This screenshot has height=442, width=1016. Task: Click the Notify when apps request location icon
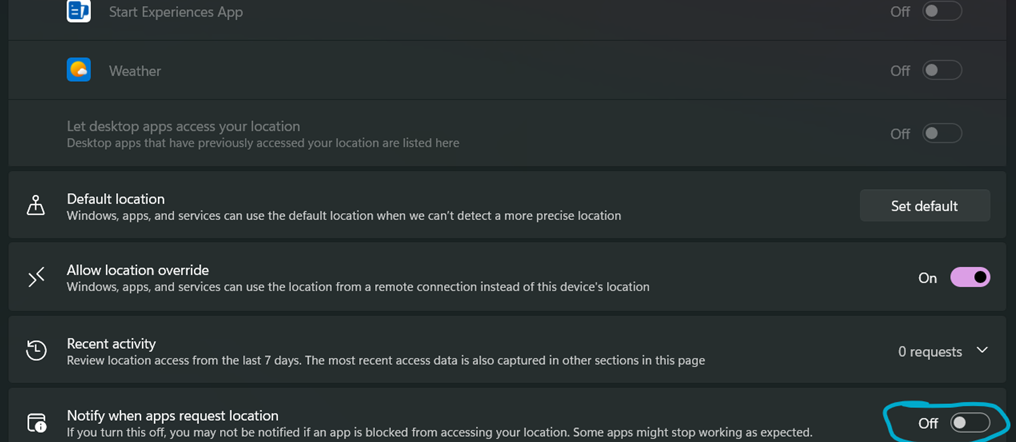(x=36, y=422)
